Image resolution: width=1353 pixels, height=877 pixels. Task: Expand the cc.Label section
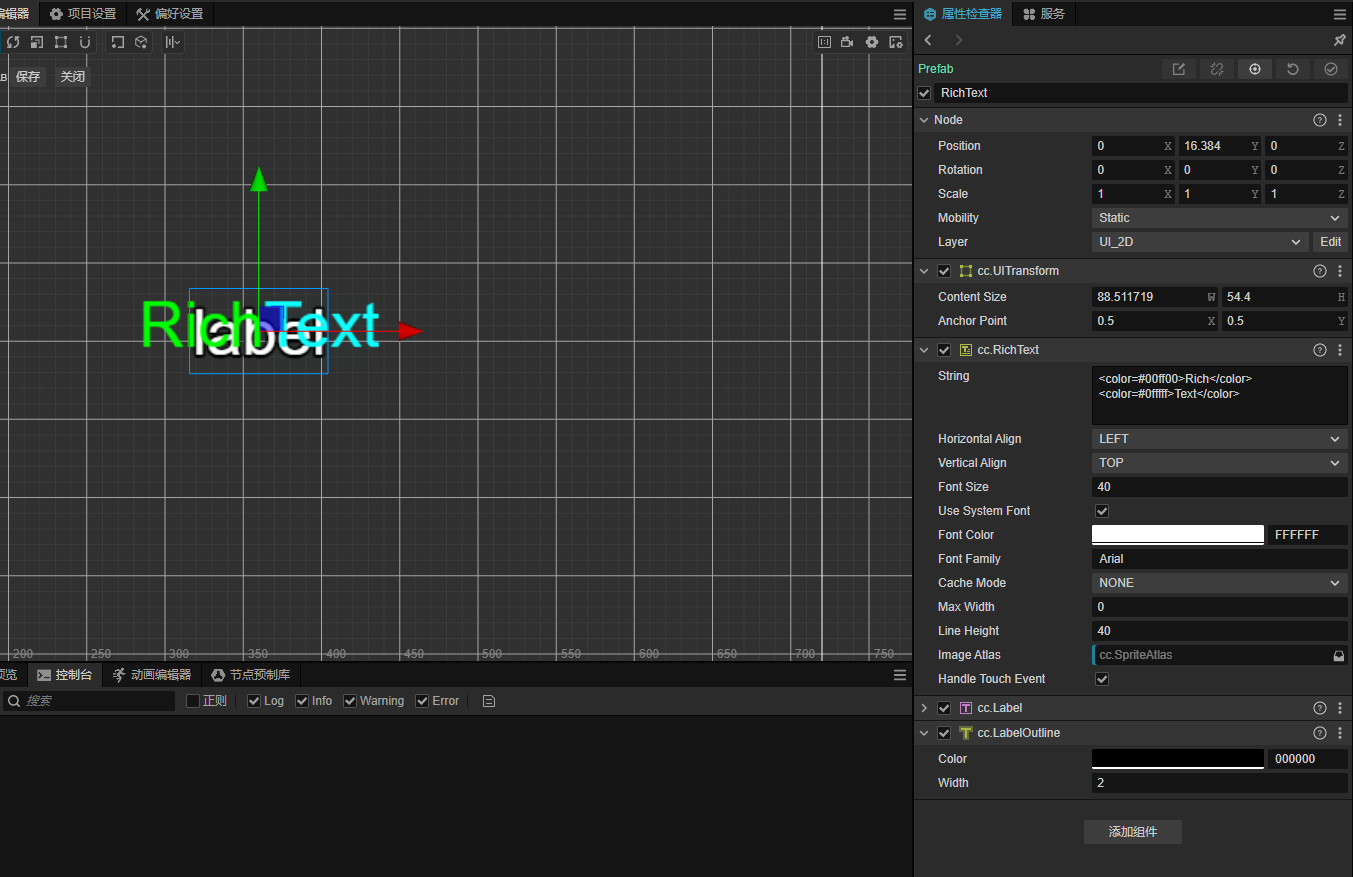(924, 708)
